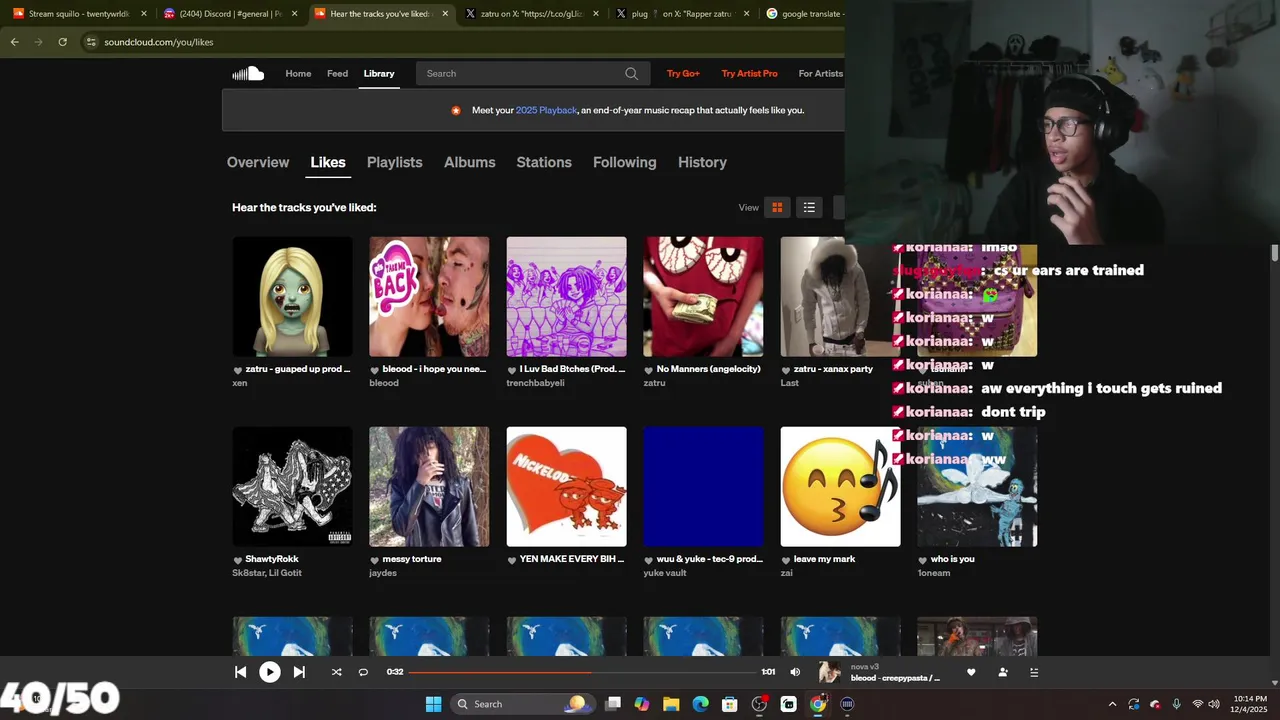Toggle shuffle in the player bar
Viewport: 1280px width, 720px height.
[x=336, y=672]
